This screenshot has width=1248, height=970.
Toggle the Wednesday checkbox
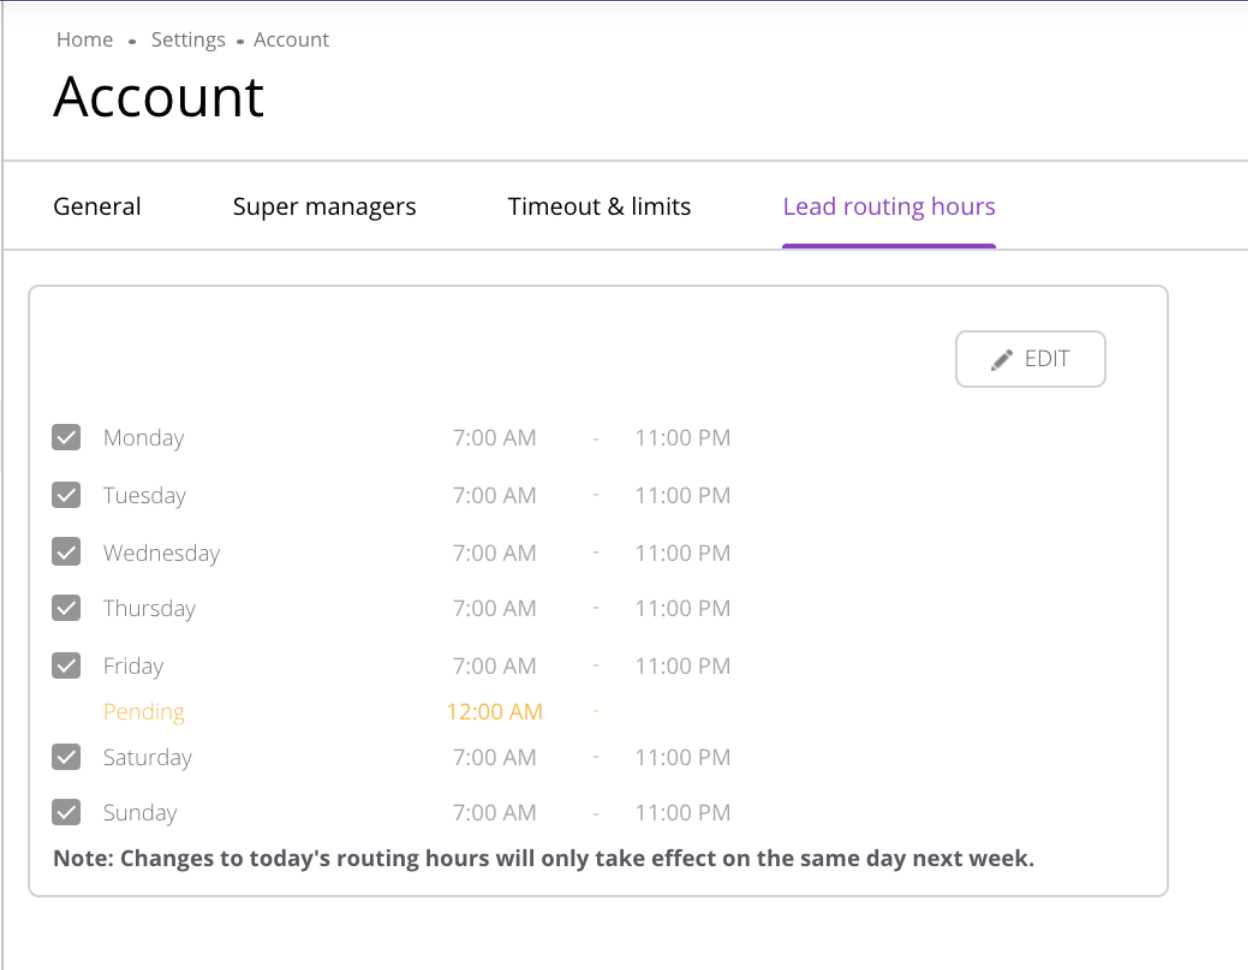coord(66,552)
